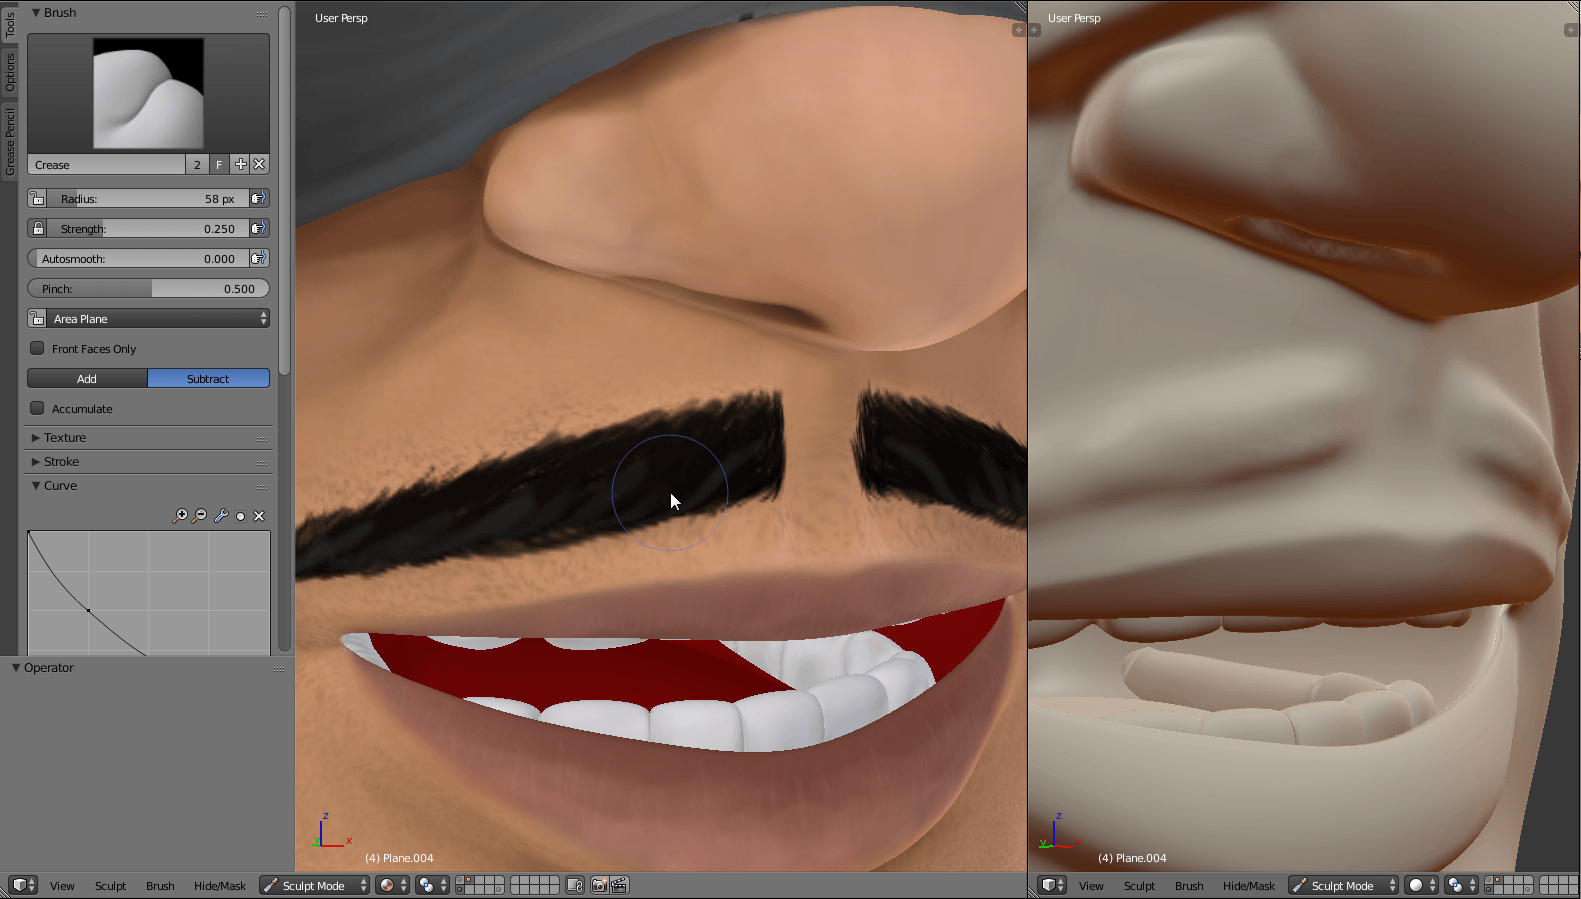Image resolution: width=1581 pixels, height=899 pixels.
Task: Click the curve zoom in magnifier icon
Action: [180, 516]
